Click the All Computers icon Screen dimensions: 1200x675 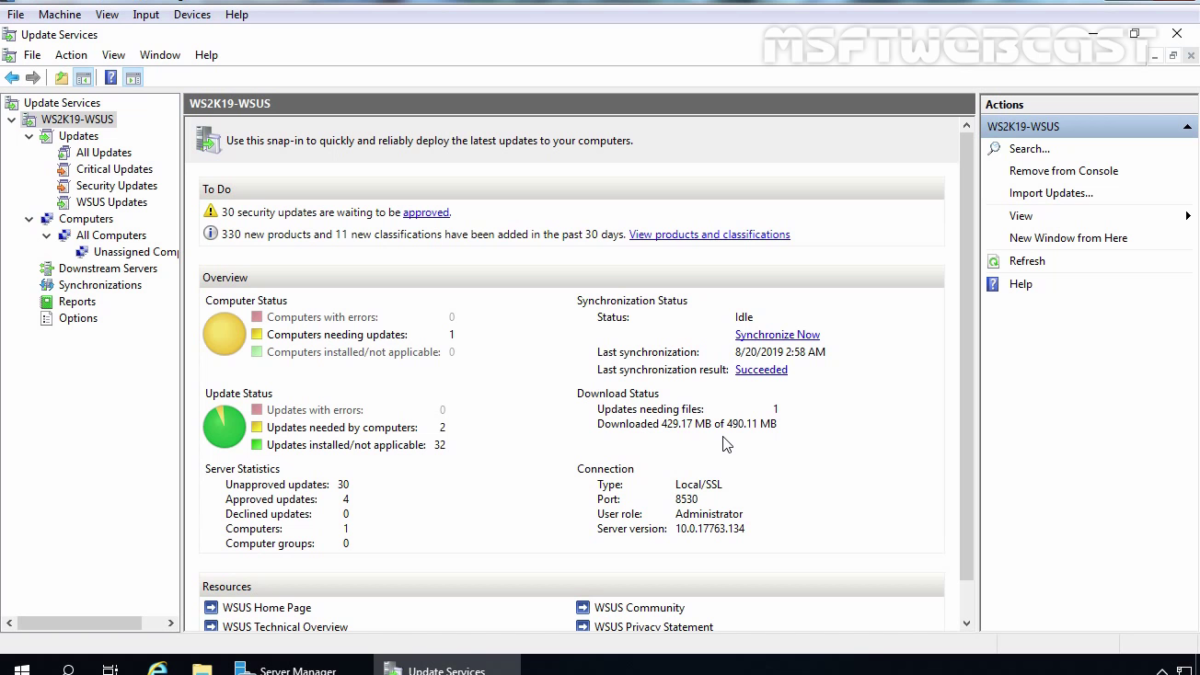pyautogui.click(x=64, y=235)
